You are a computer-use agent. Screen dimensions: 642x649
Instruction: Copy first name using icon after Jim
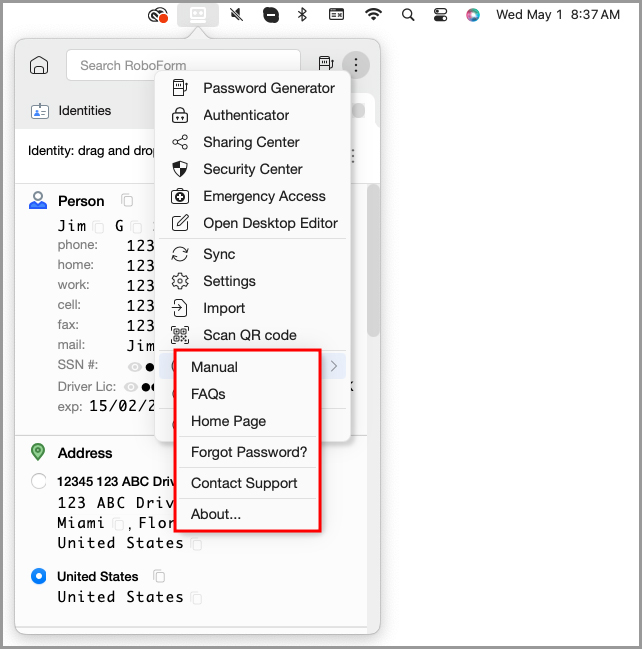(x=99, y=227)
